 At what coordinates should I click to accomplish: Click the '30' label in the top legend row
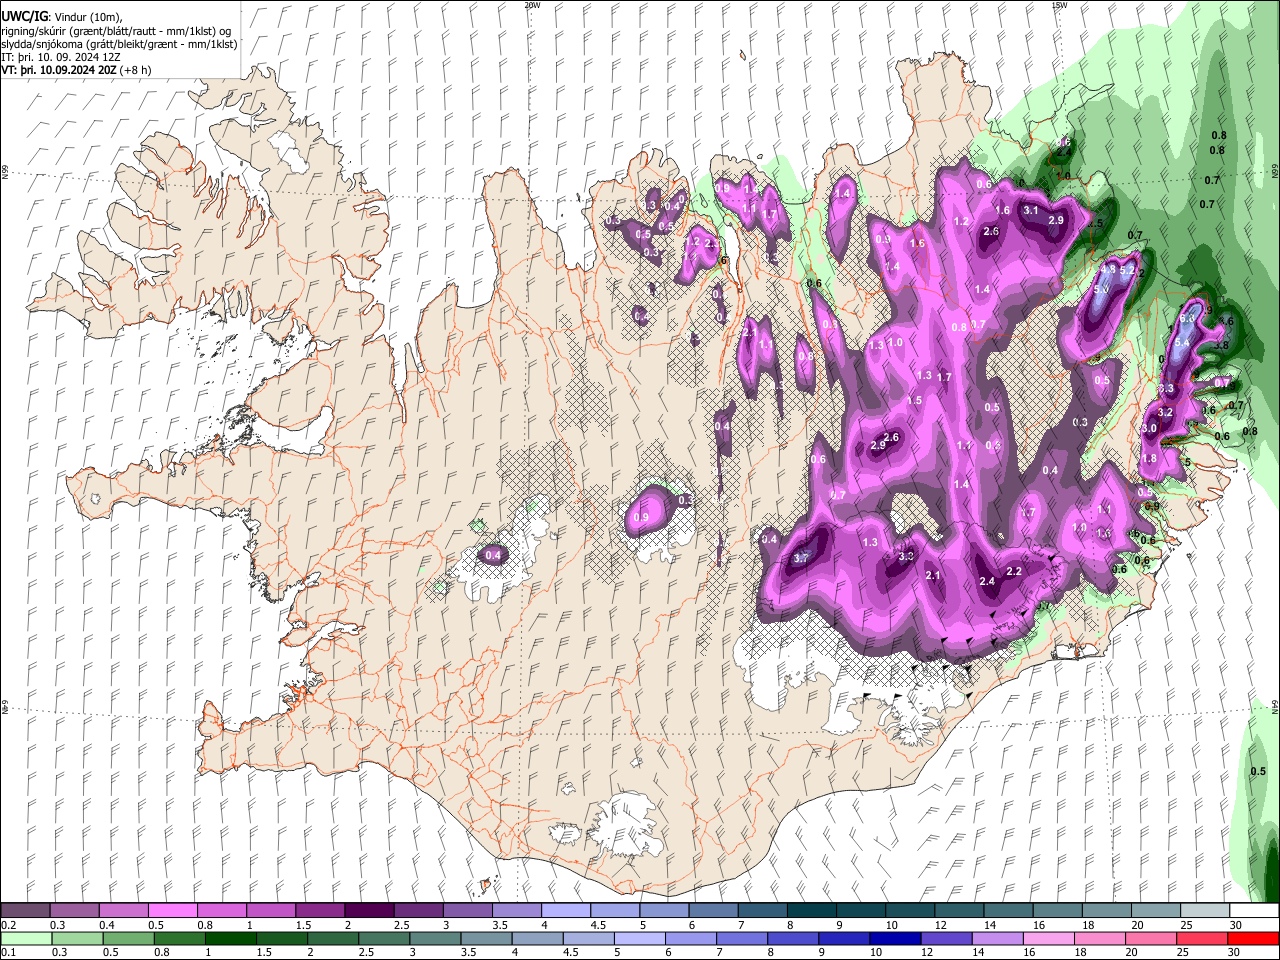point(1236,925)
